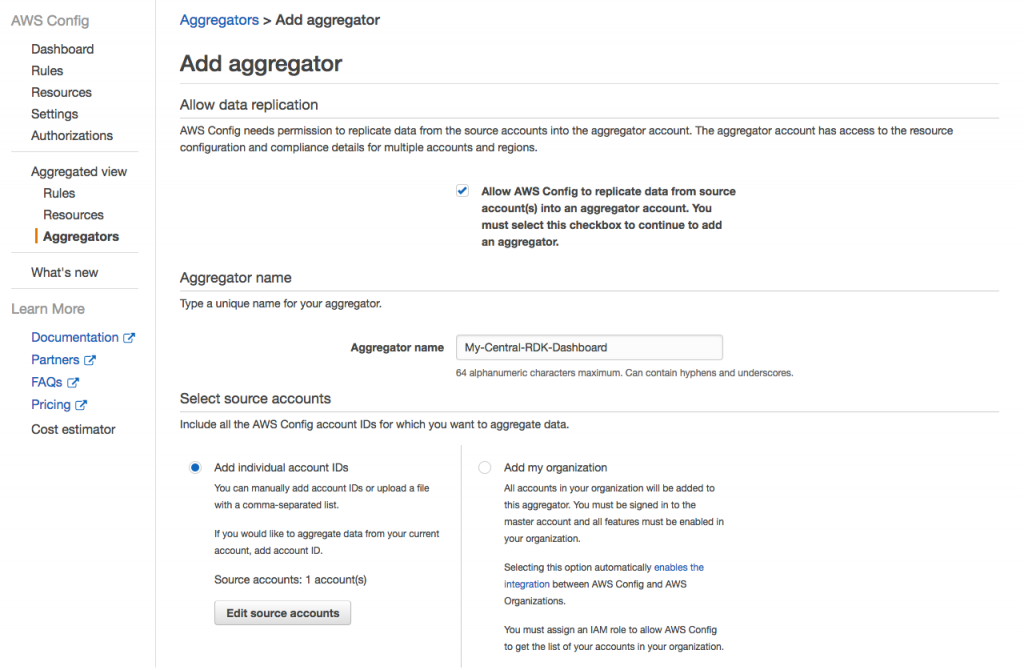The image size is (1024, 670).
Task: Click external link icon beside Partners
Action: 90,360
